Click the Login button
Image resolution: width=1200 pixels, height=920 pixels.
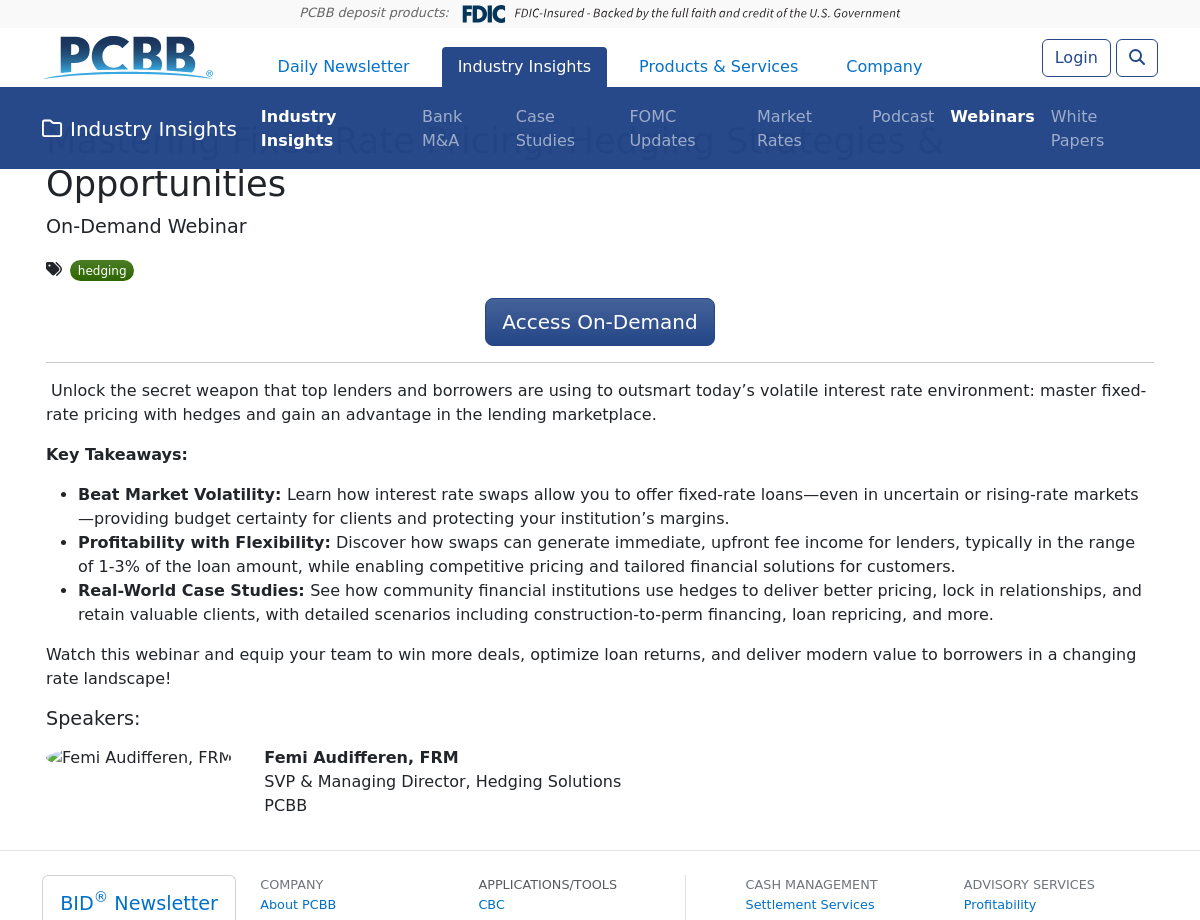tap(1076, 58)
